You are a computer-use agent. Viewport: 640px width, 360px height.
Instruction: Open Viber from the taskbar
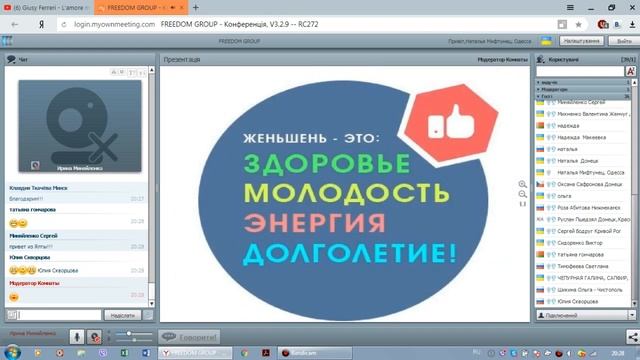tap(103, 353)
